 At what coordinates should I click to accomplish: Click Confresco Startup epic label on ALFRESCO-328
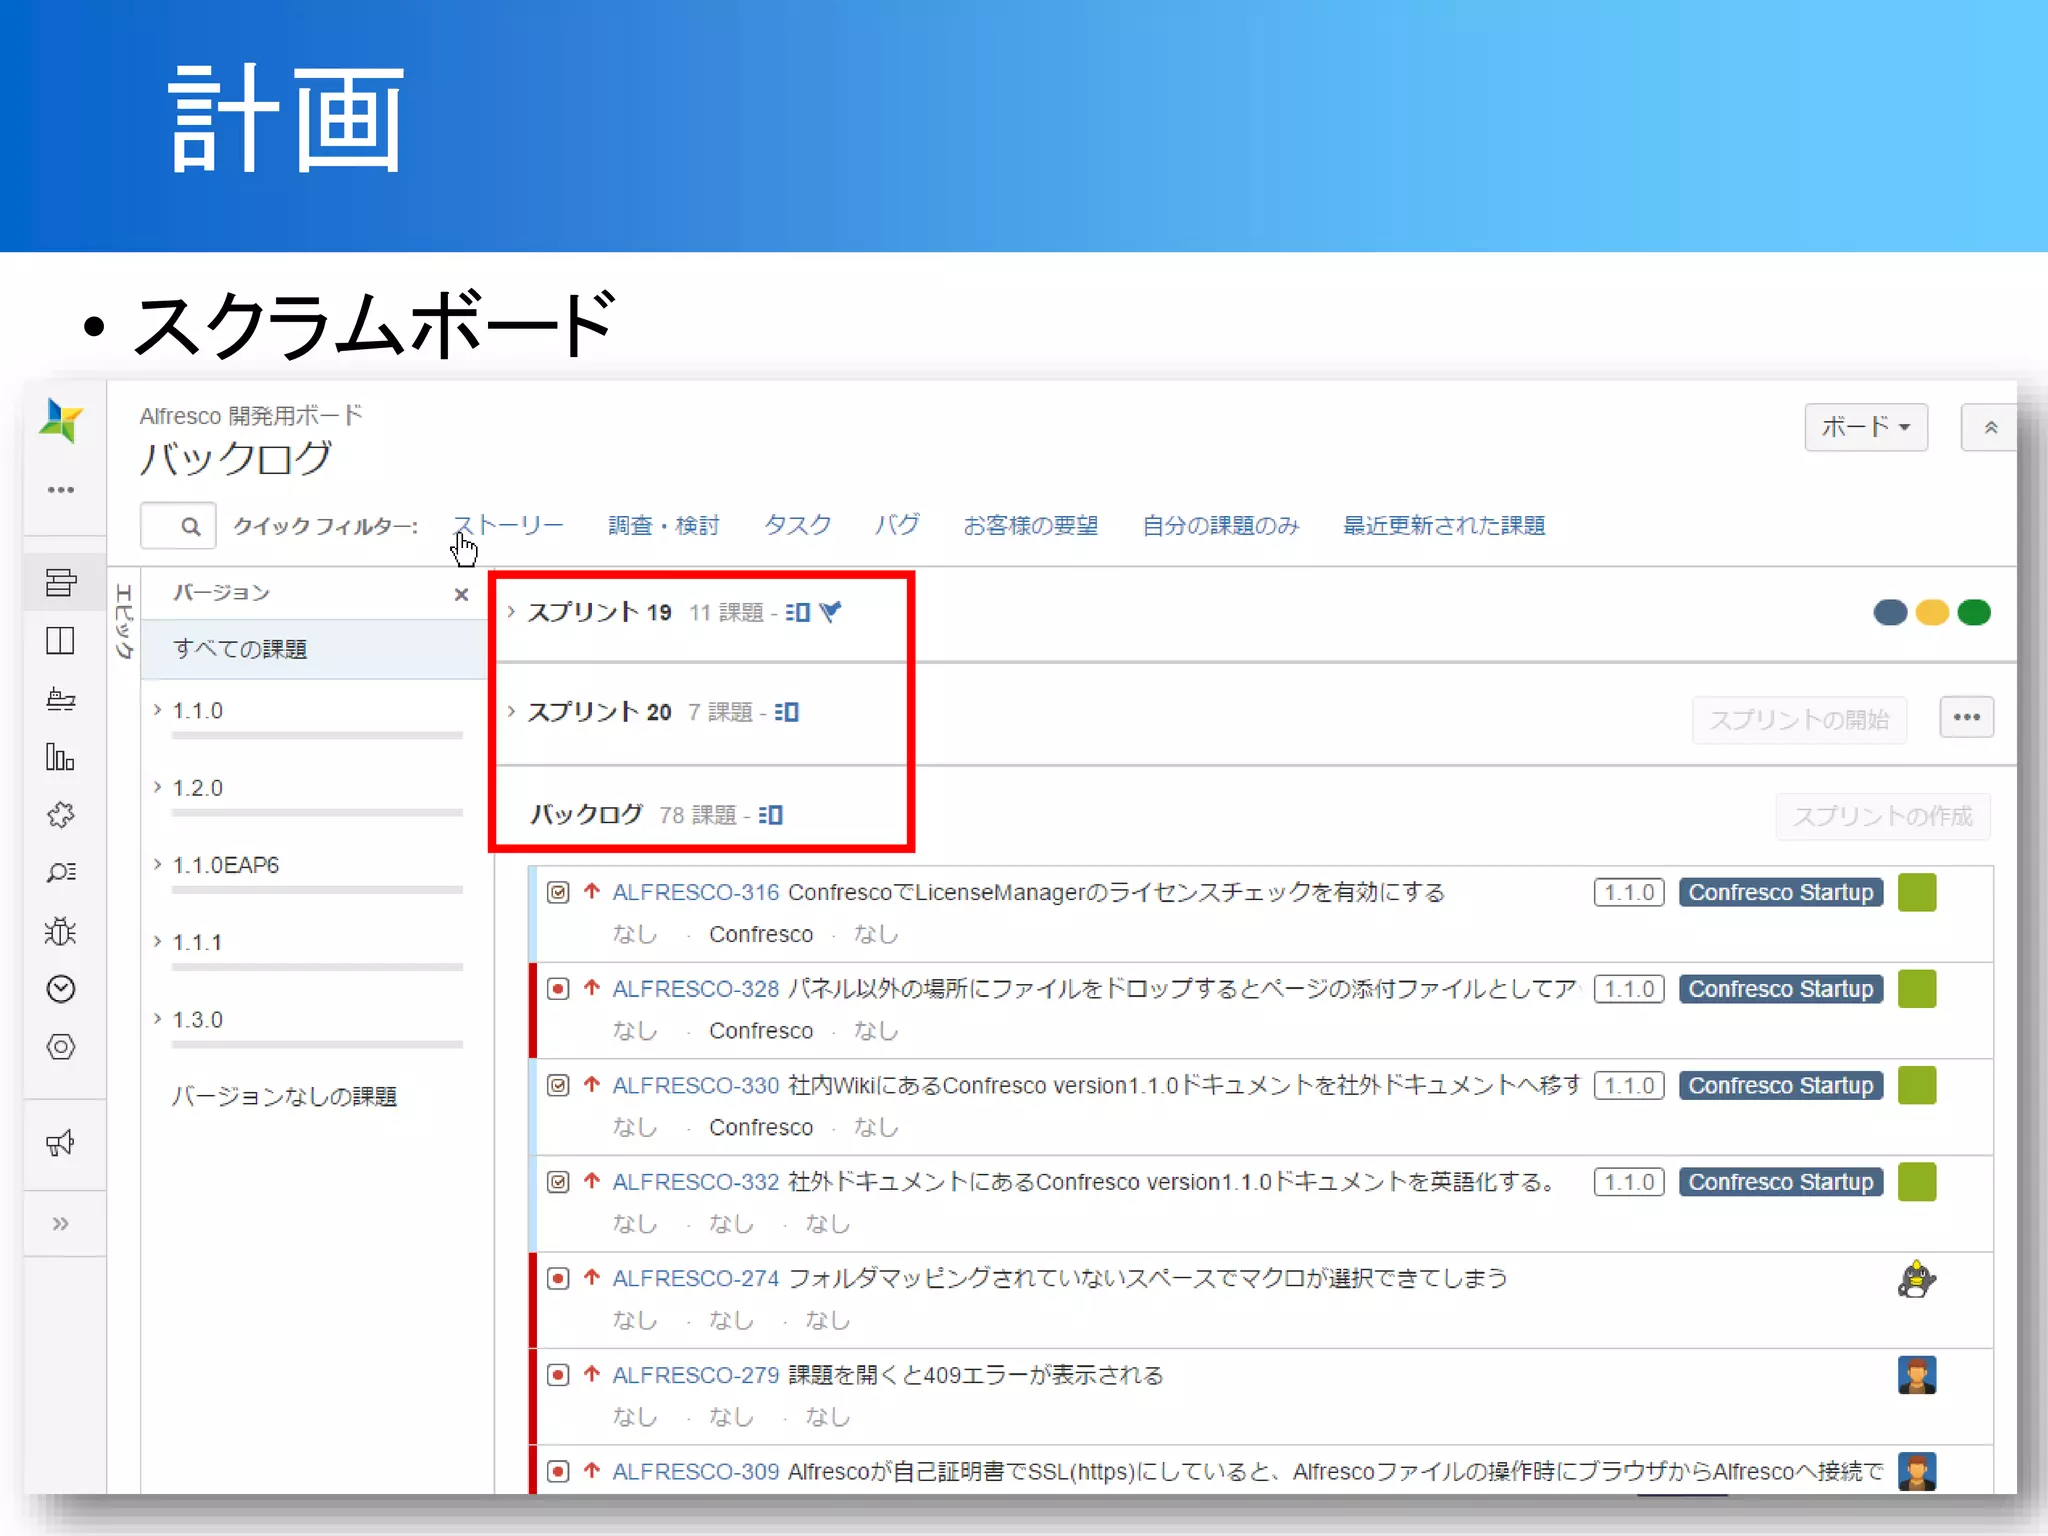[x=1781, y=989]
